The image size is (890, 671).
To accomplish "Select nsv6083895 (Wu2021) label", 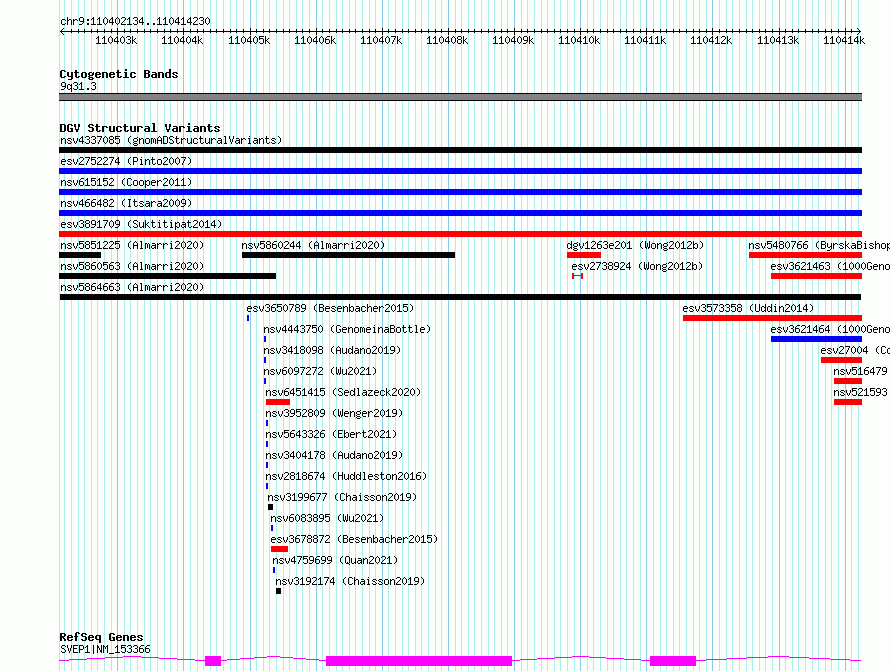I will tap(327, 518).
